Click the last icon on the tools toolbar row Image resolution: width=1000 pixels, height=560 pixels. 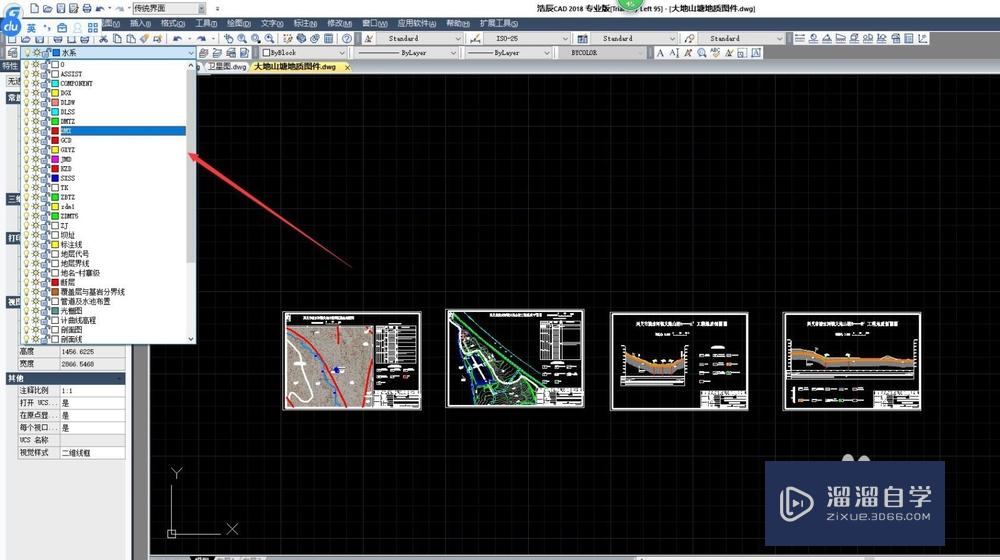point(923,39)
